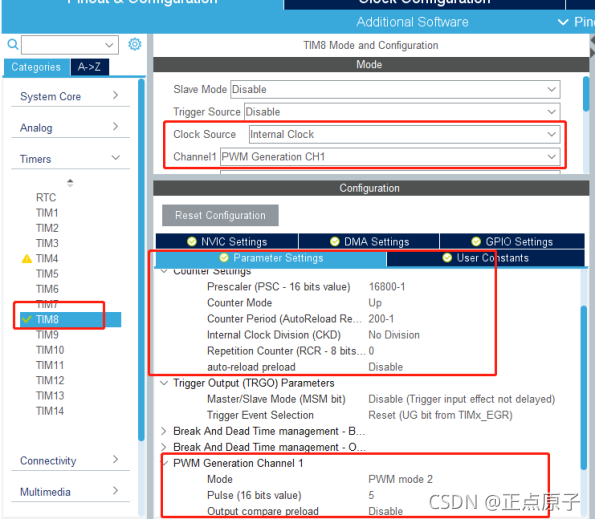Open DMA Settings tab
Viewport: 595px width, 520px height.
click(x=369, y=241)
